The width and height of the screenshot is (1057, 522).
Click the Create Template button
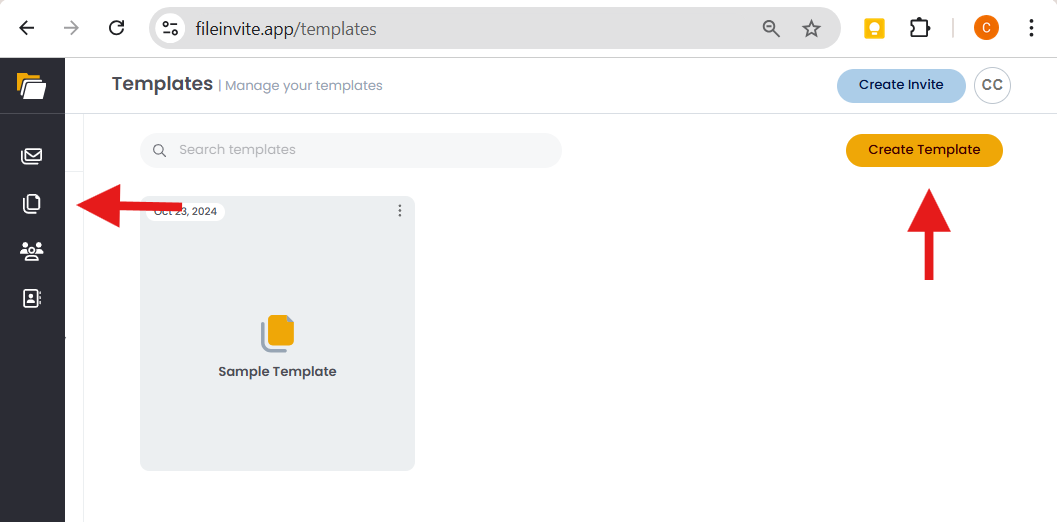(924, 150)
